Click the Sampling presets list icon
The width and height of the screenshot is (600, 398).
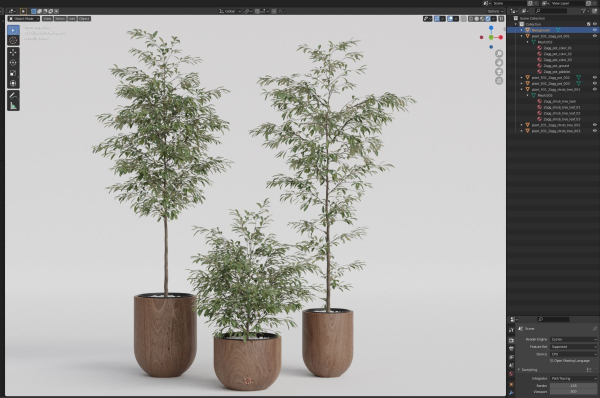point(589,370)
